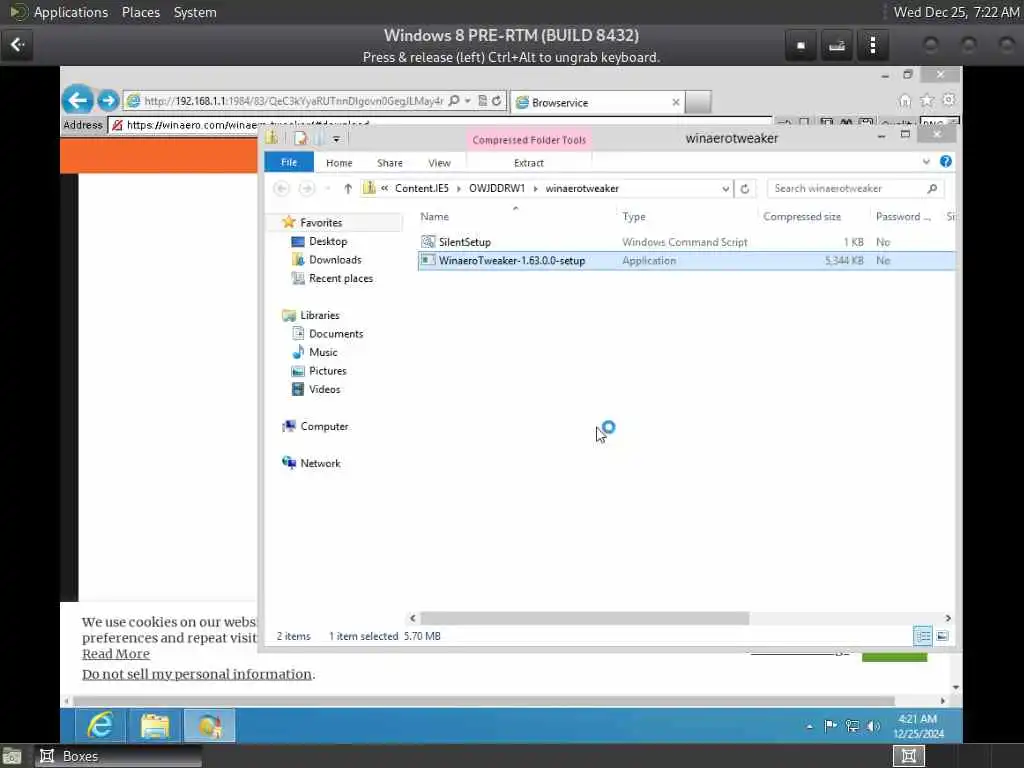Screen dimensions: 1024x768
Task: Click the Search winaerotweaker box
Action: 855,189
